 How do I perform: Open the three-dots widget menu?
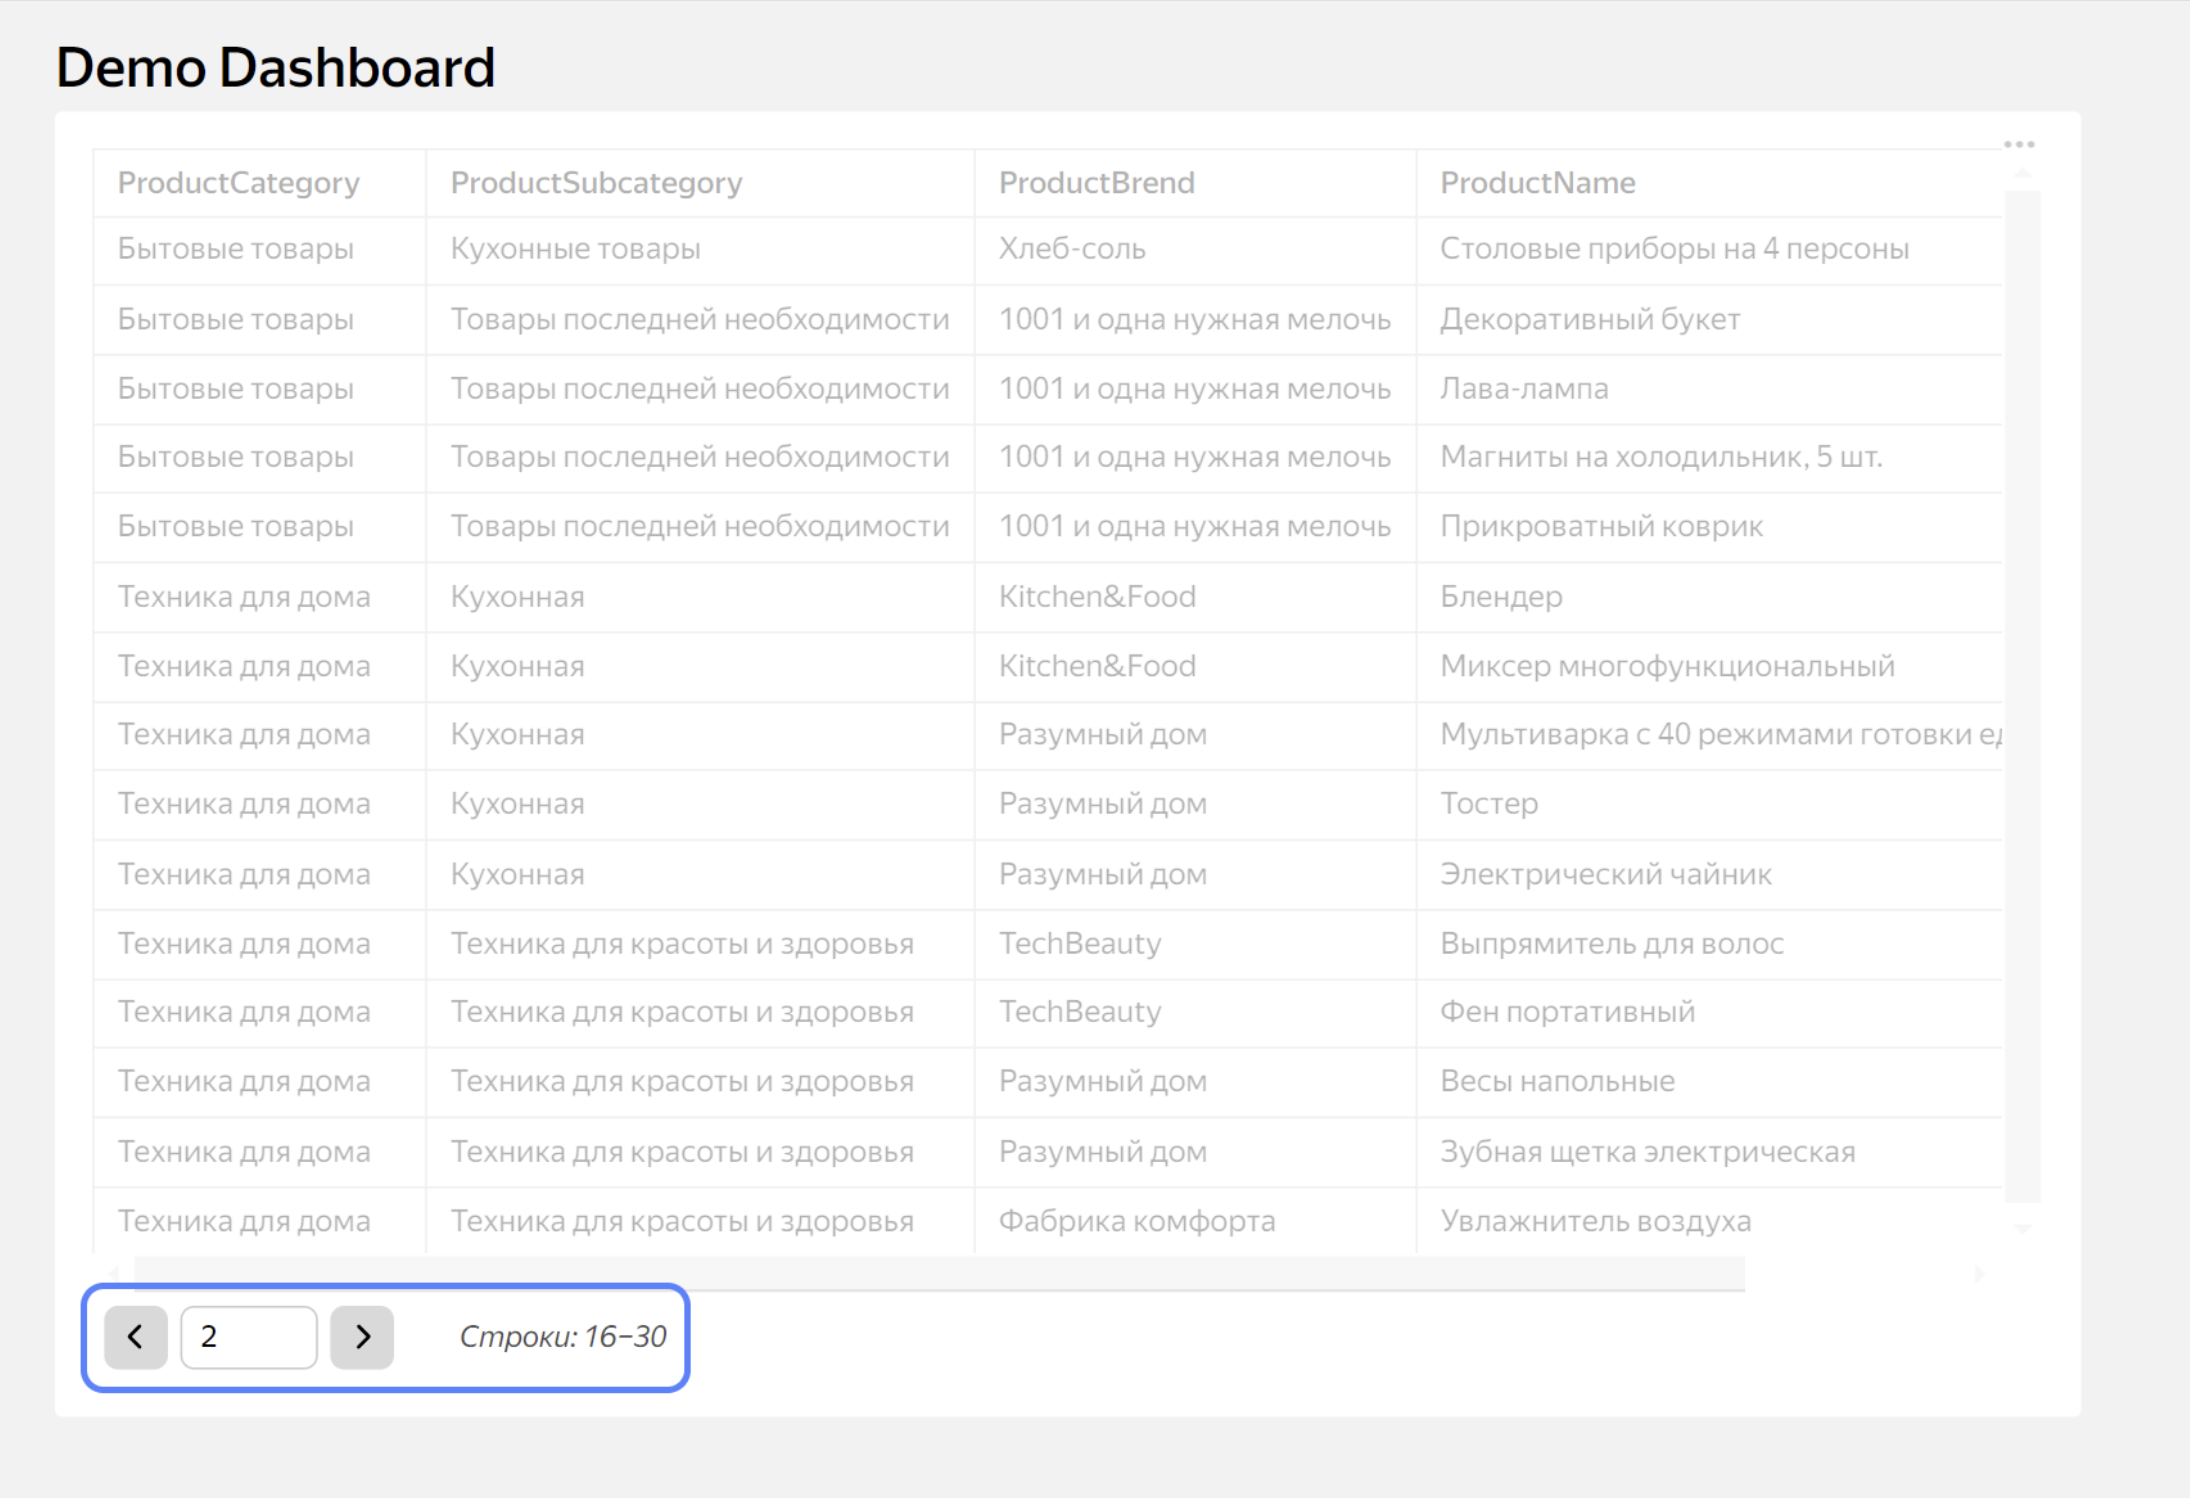(x=2018, y=145)
